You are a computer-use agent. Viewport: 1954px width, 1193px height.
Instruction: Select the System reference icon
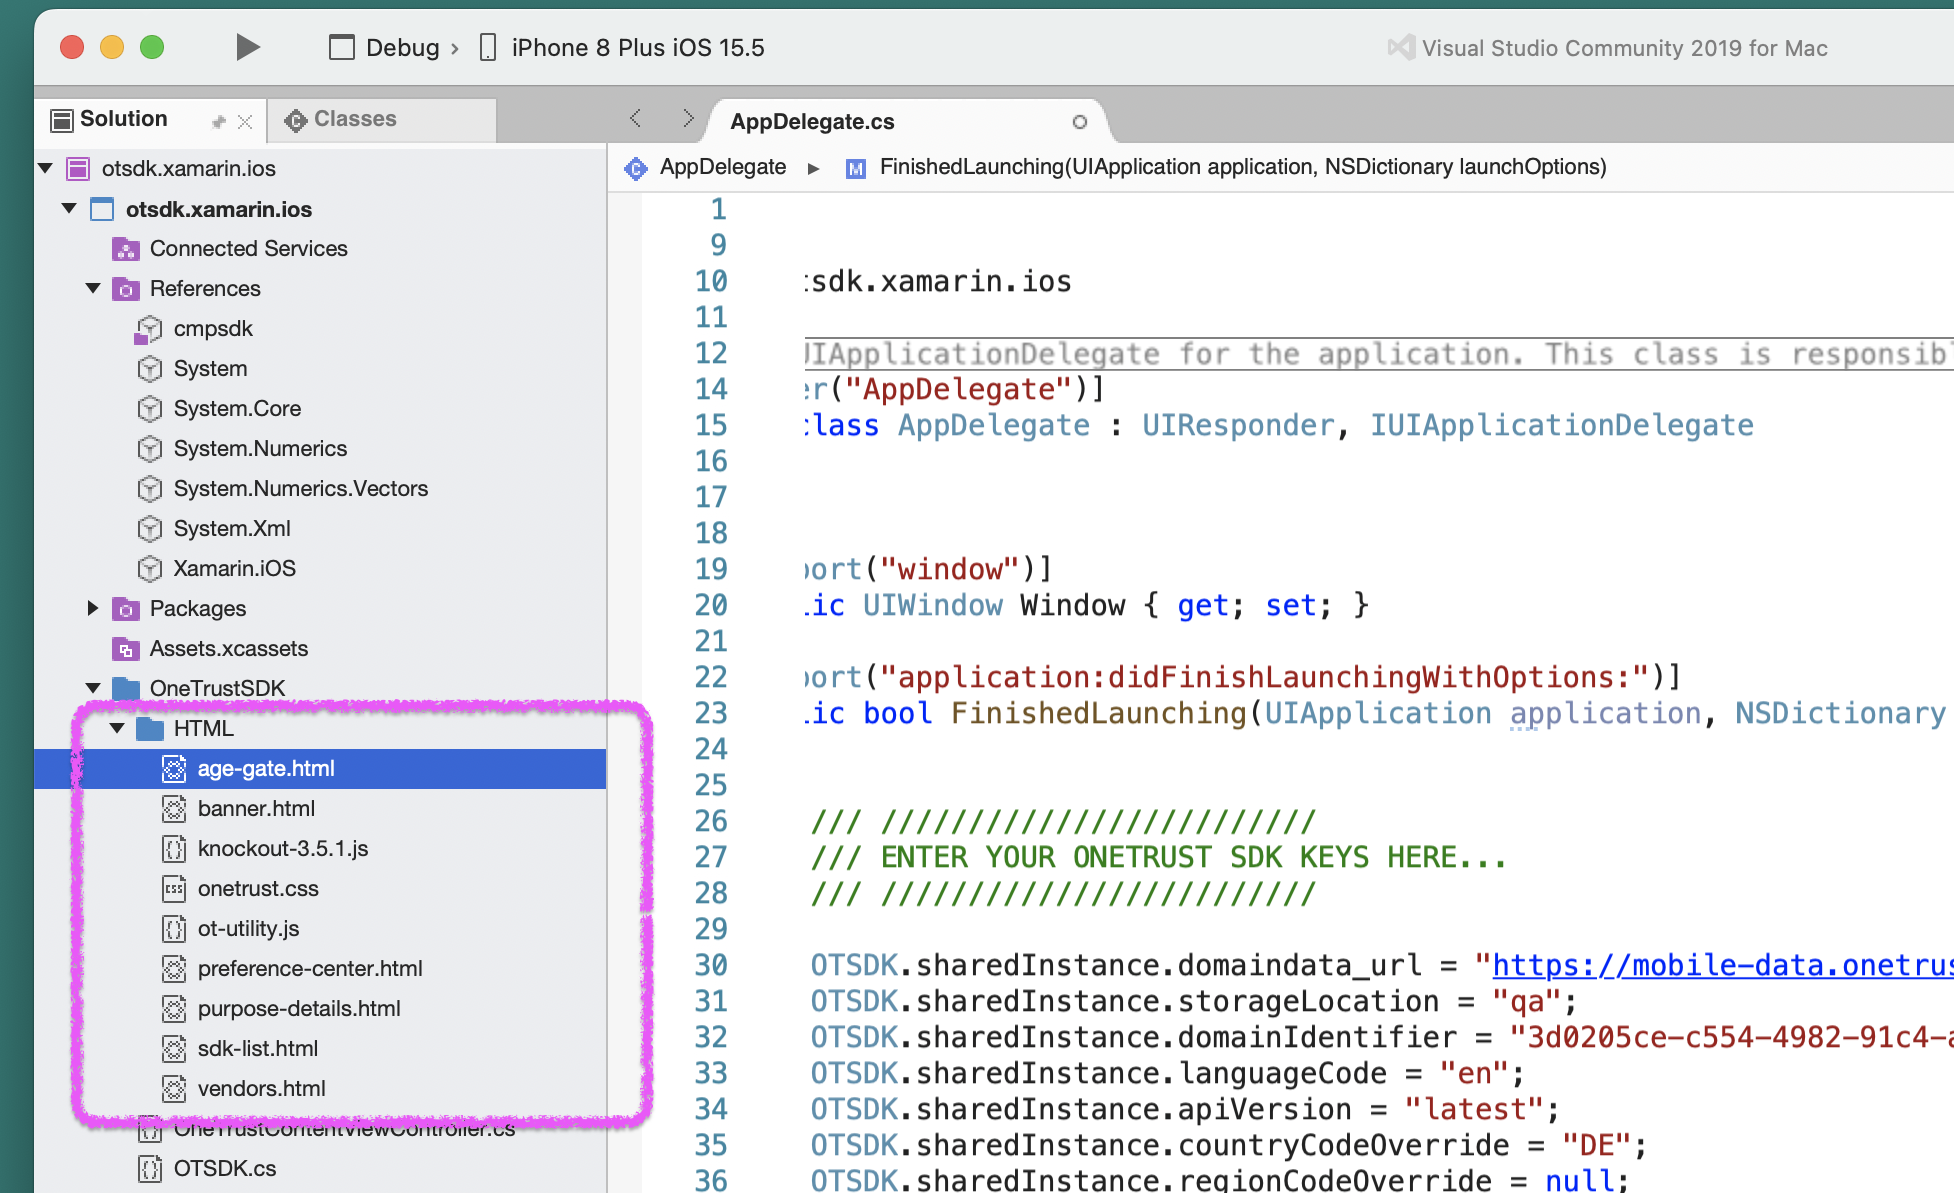(x=150, y=369)
